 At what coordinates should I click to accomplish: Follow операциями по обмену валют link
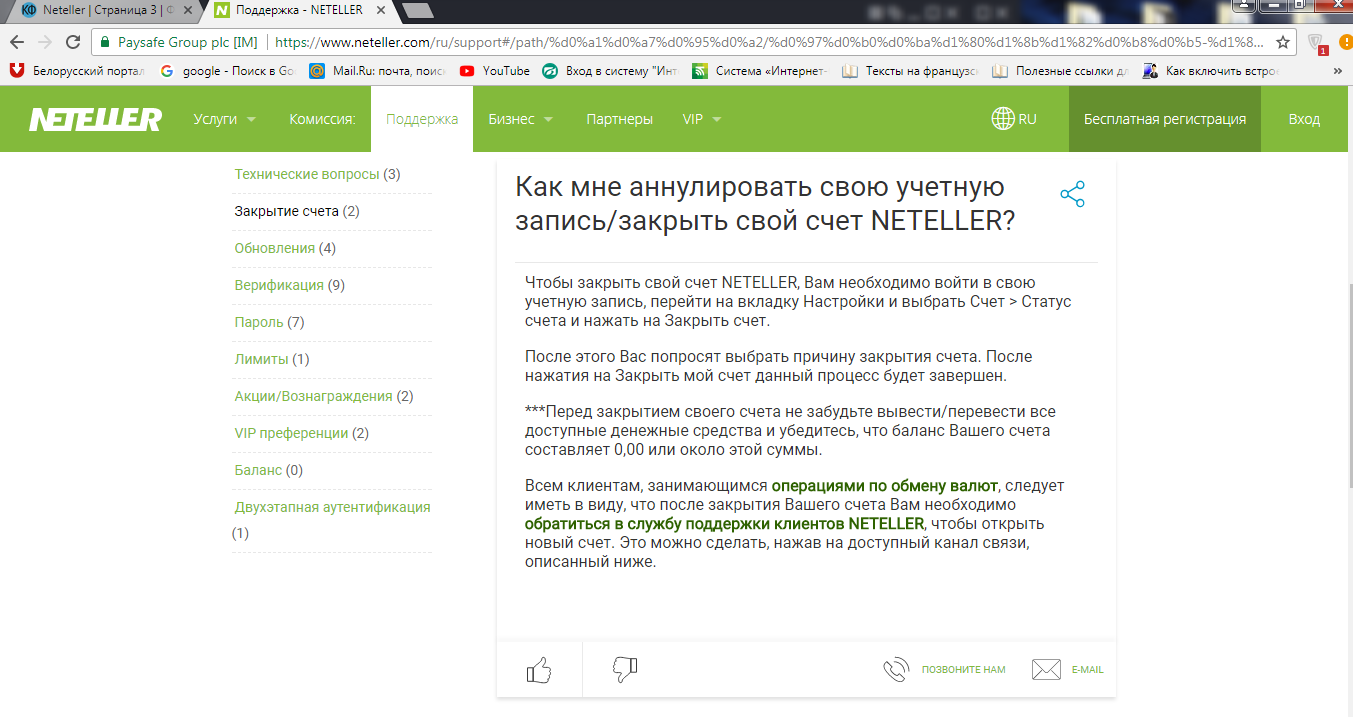885,486
